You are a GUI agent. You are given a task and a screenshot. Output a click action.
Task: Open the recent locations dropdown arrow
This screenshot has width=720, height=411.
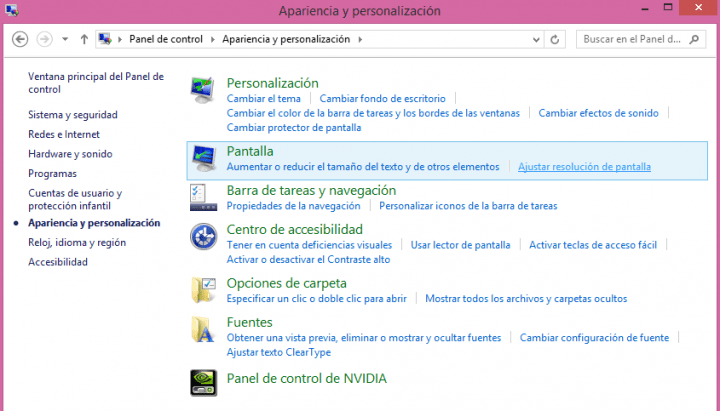(x=65, y=39)
